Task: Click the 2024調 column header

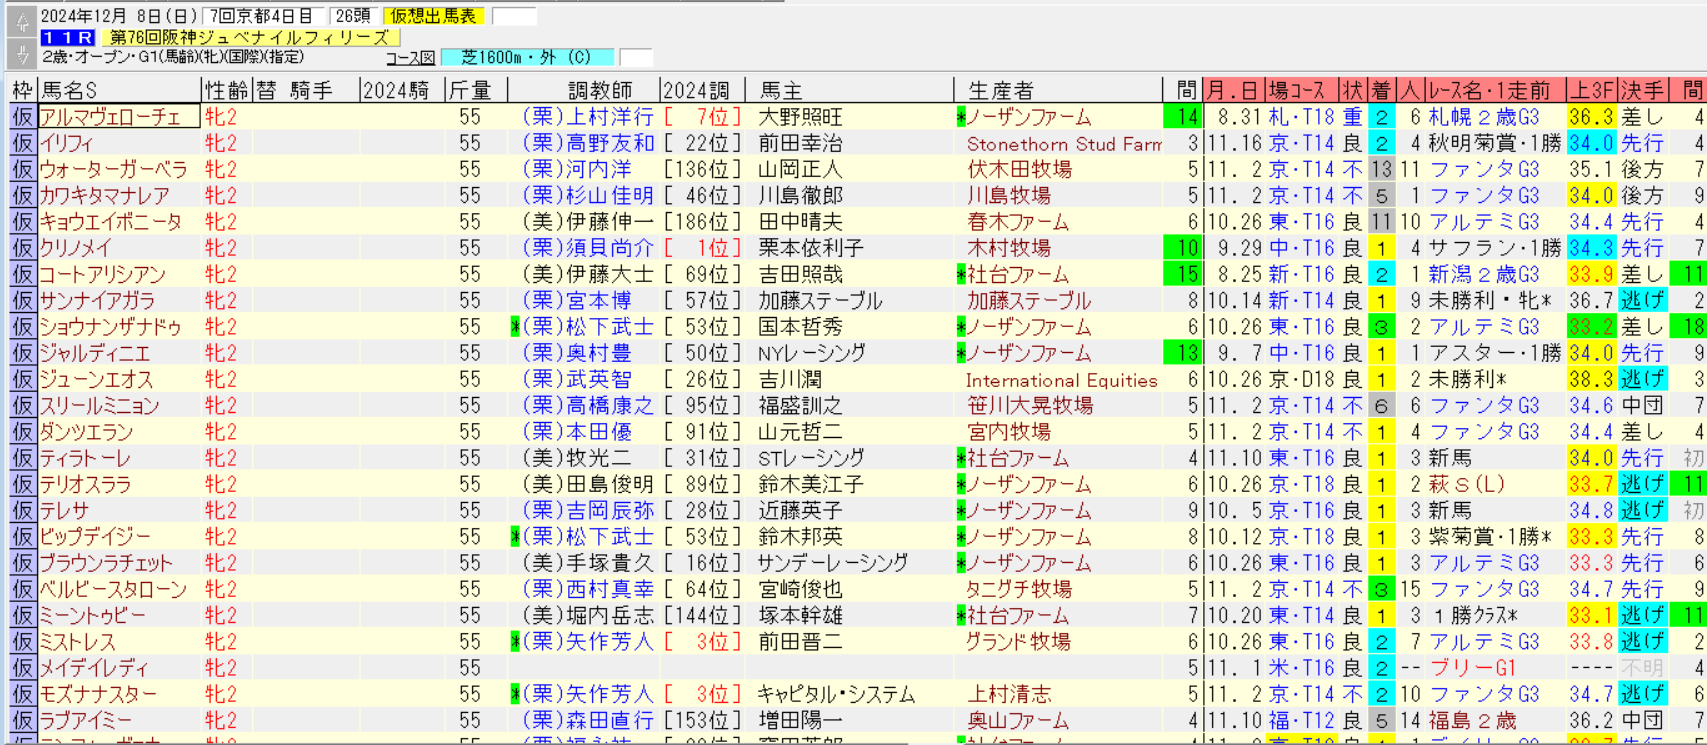Action: click(702, 90)
